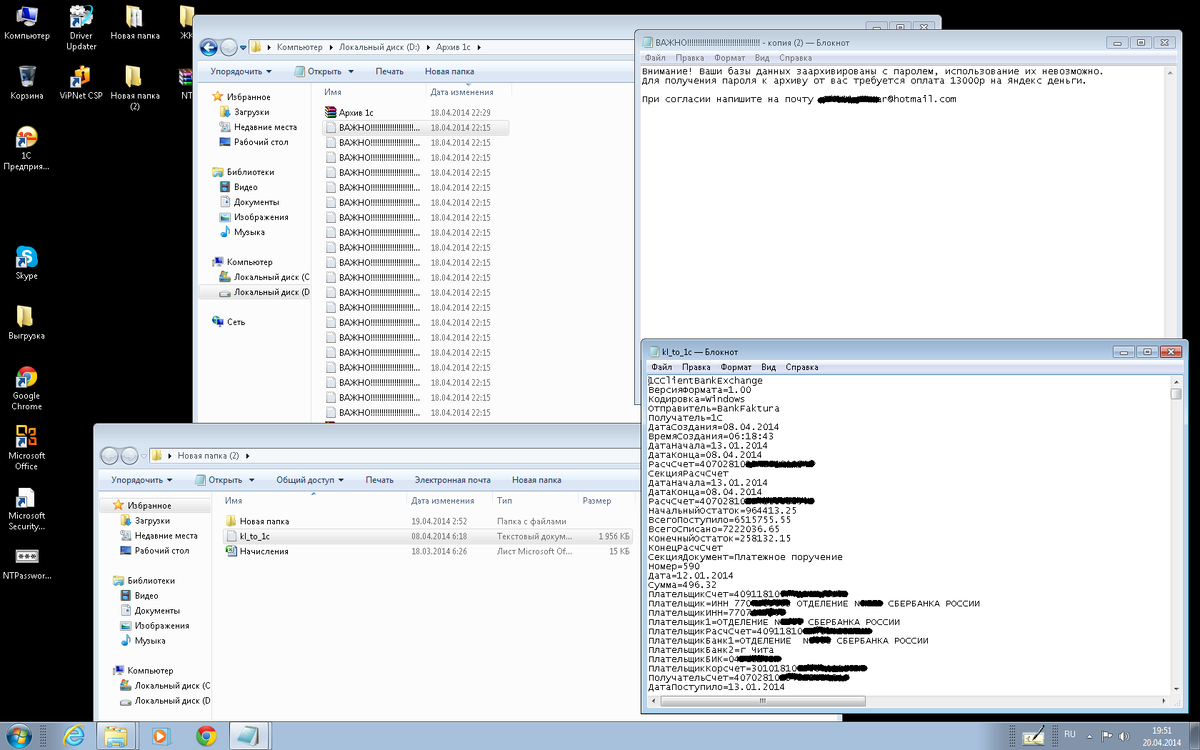Click Электронная почта toolbar button
The image size is (1200, 750).
tap(452, 480)
